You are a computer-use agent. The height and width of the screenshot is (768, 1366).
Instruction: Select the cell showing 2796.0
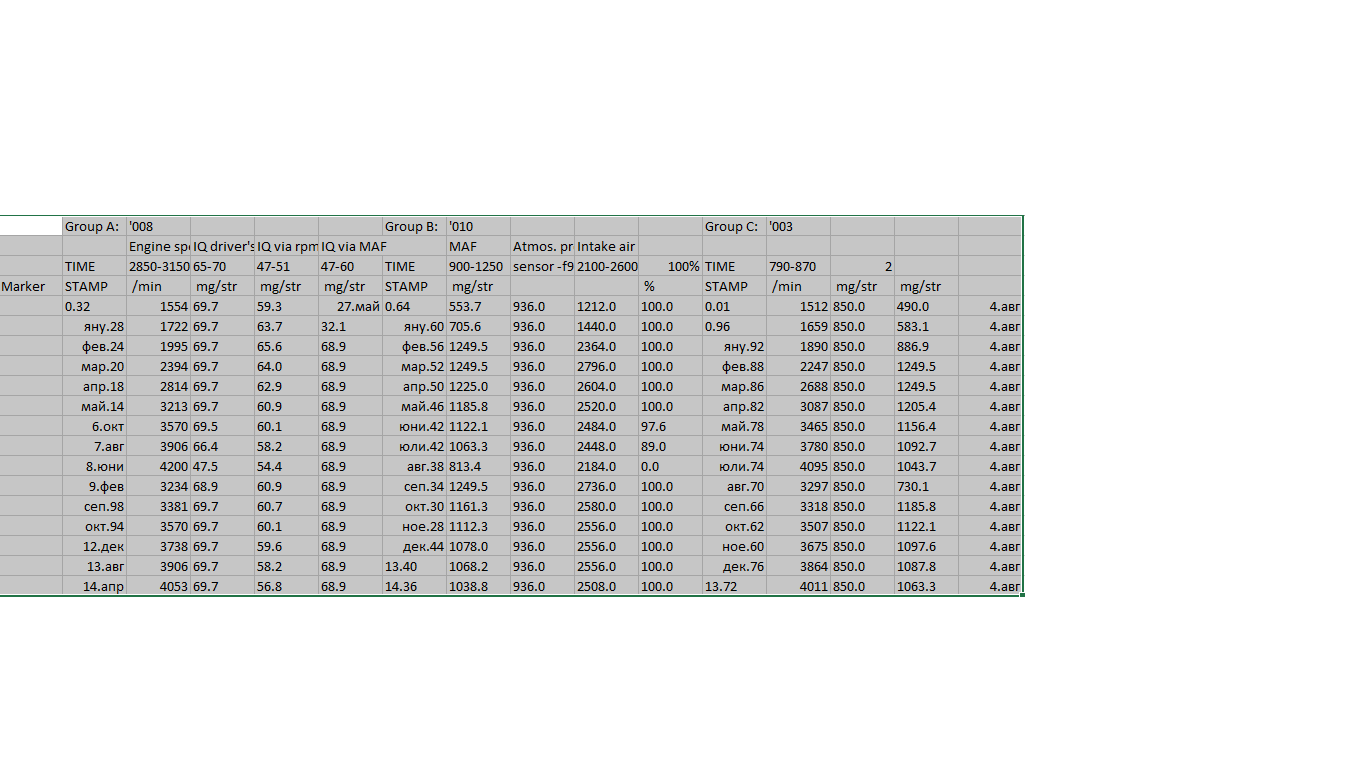pyautogui.click(x=606, y=366)
